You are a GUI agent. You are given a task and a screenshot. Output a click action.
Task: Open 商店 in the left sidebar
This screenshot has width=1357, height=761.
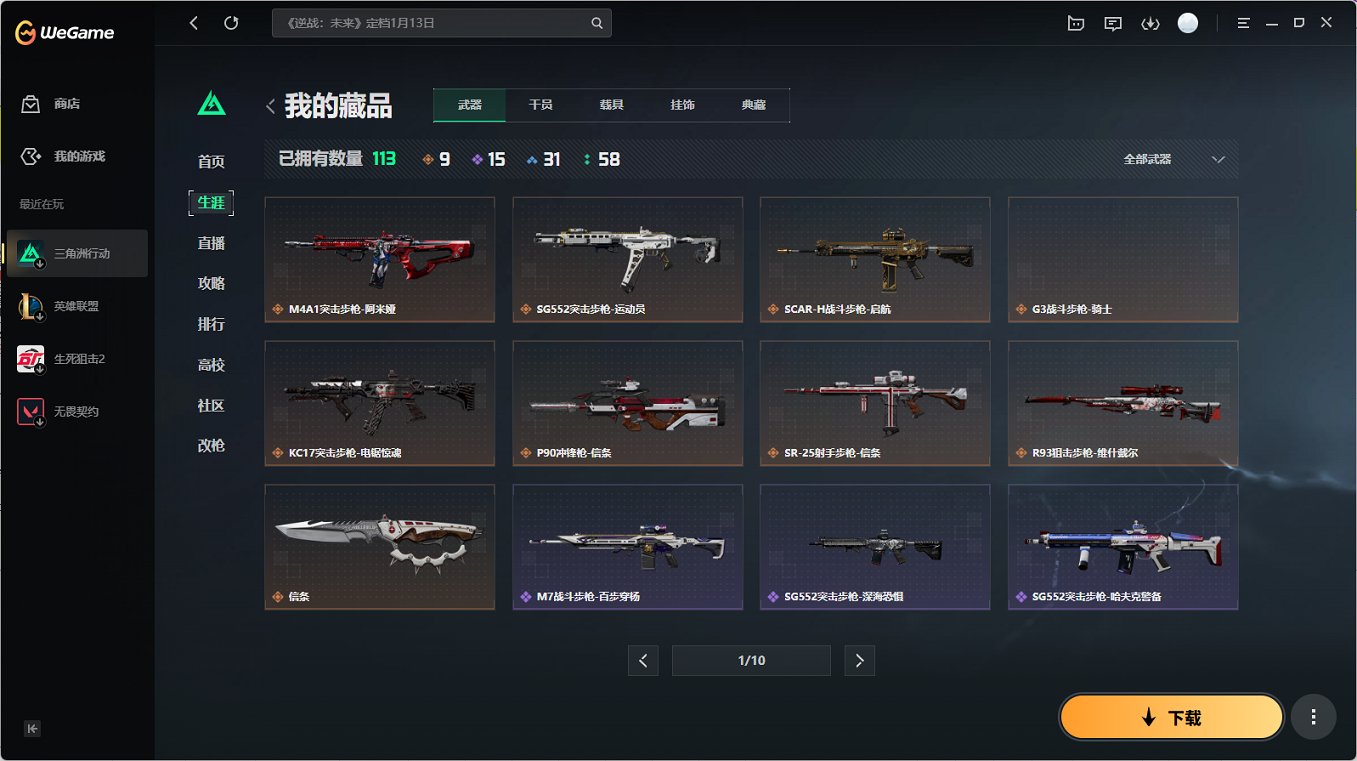click(x=66, y=104)
